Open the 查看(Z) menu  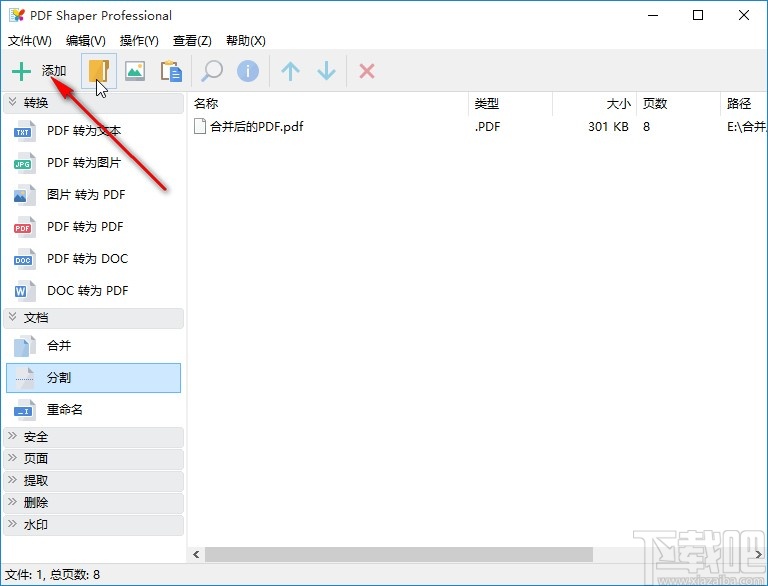coord(192,41)
